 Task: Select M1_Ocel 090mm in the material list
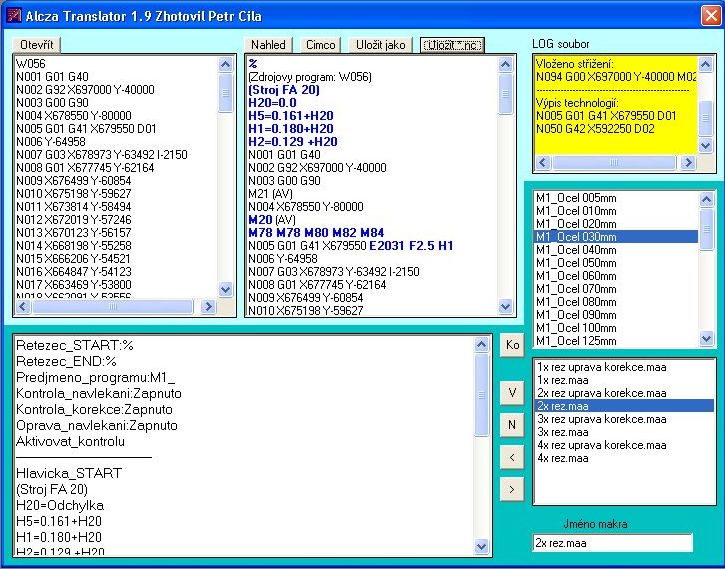point(615,315)
